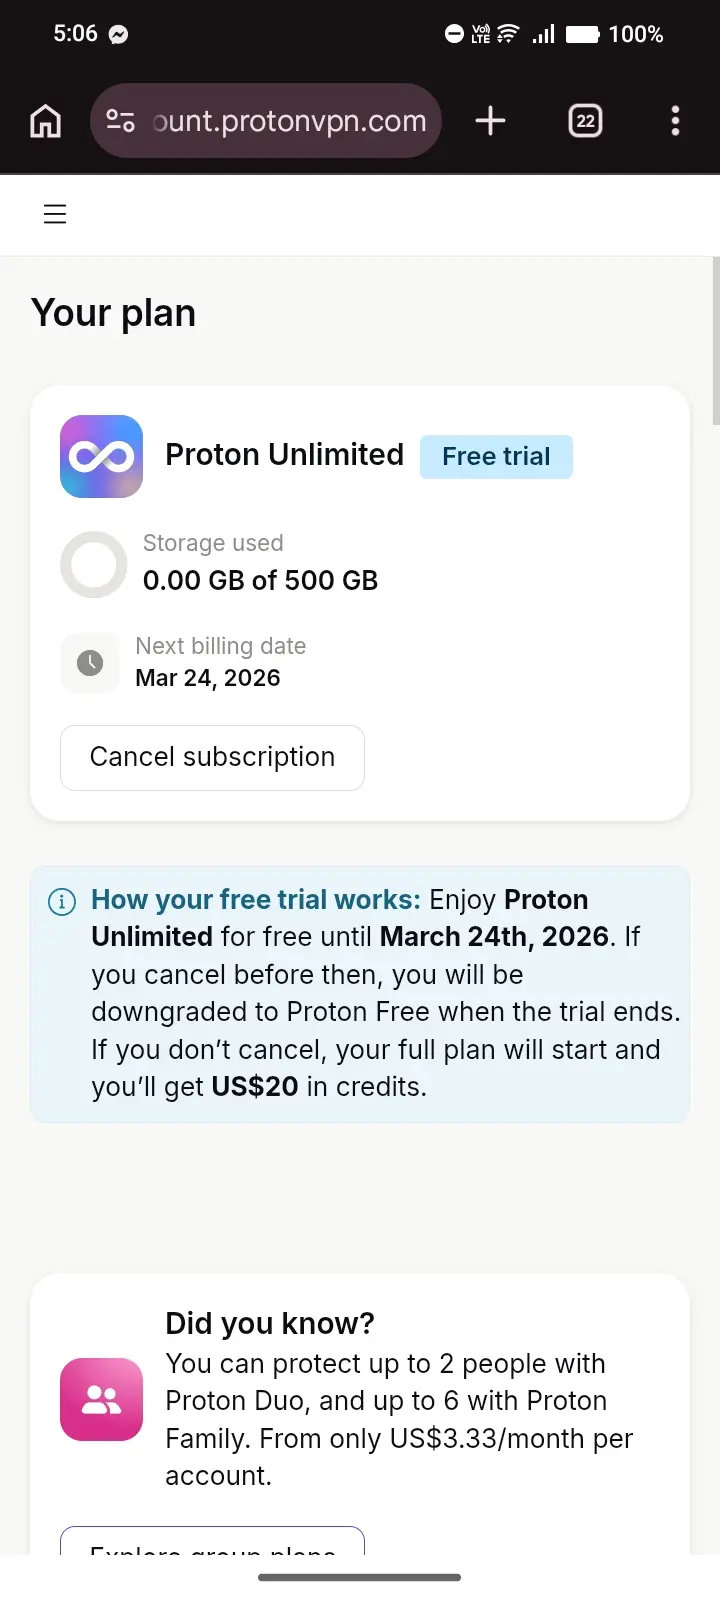Click the clock icon beside next billing date
The image size is (720, 1600).
tap(90, 662)
